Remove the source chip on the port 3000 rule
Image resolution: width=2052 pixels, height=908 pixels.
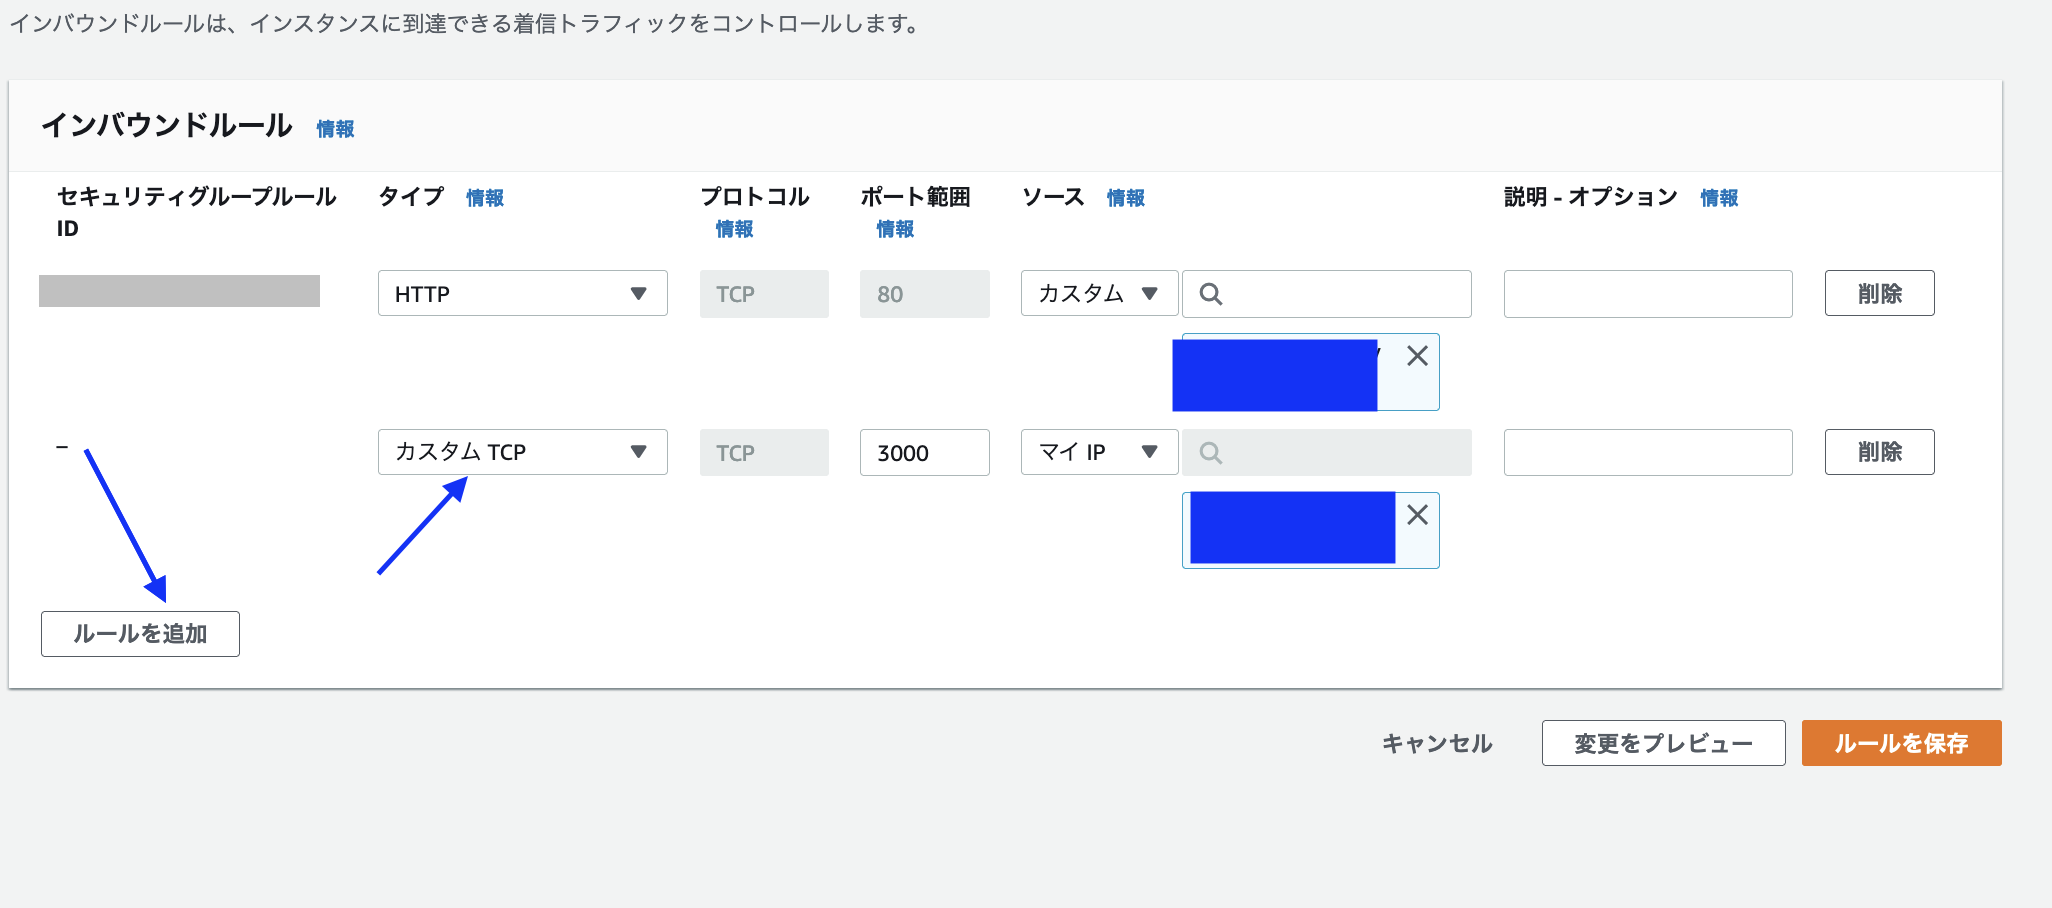1417,515
